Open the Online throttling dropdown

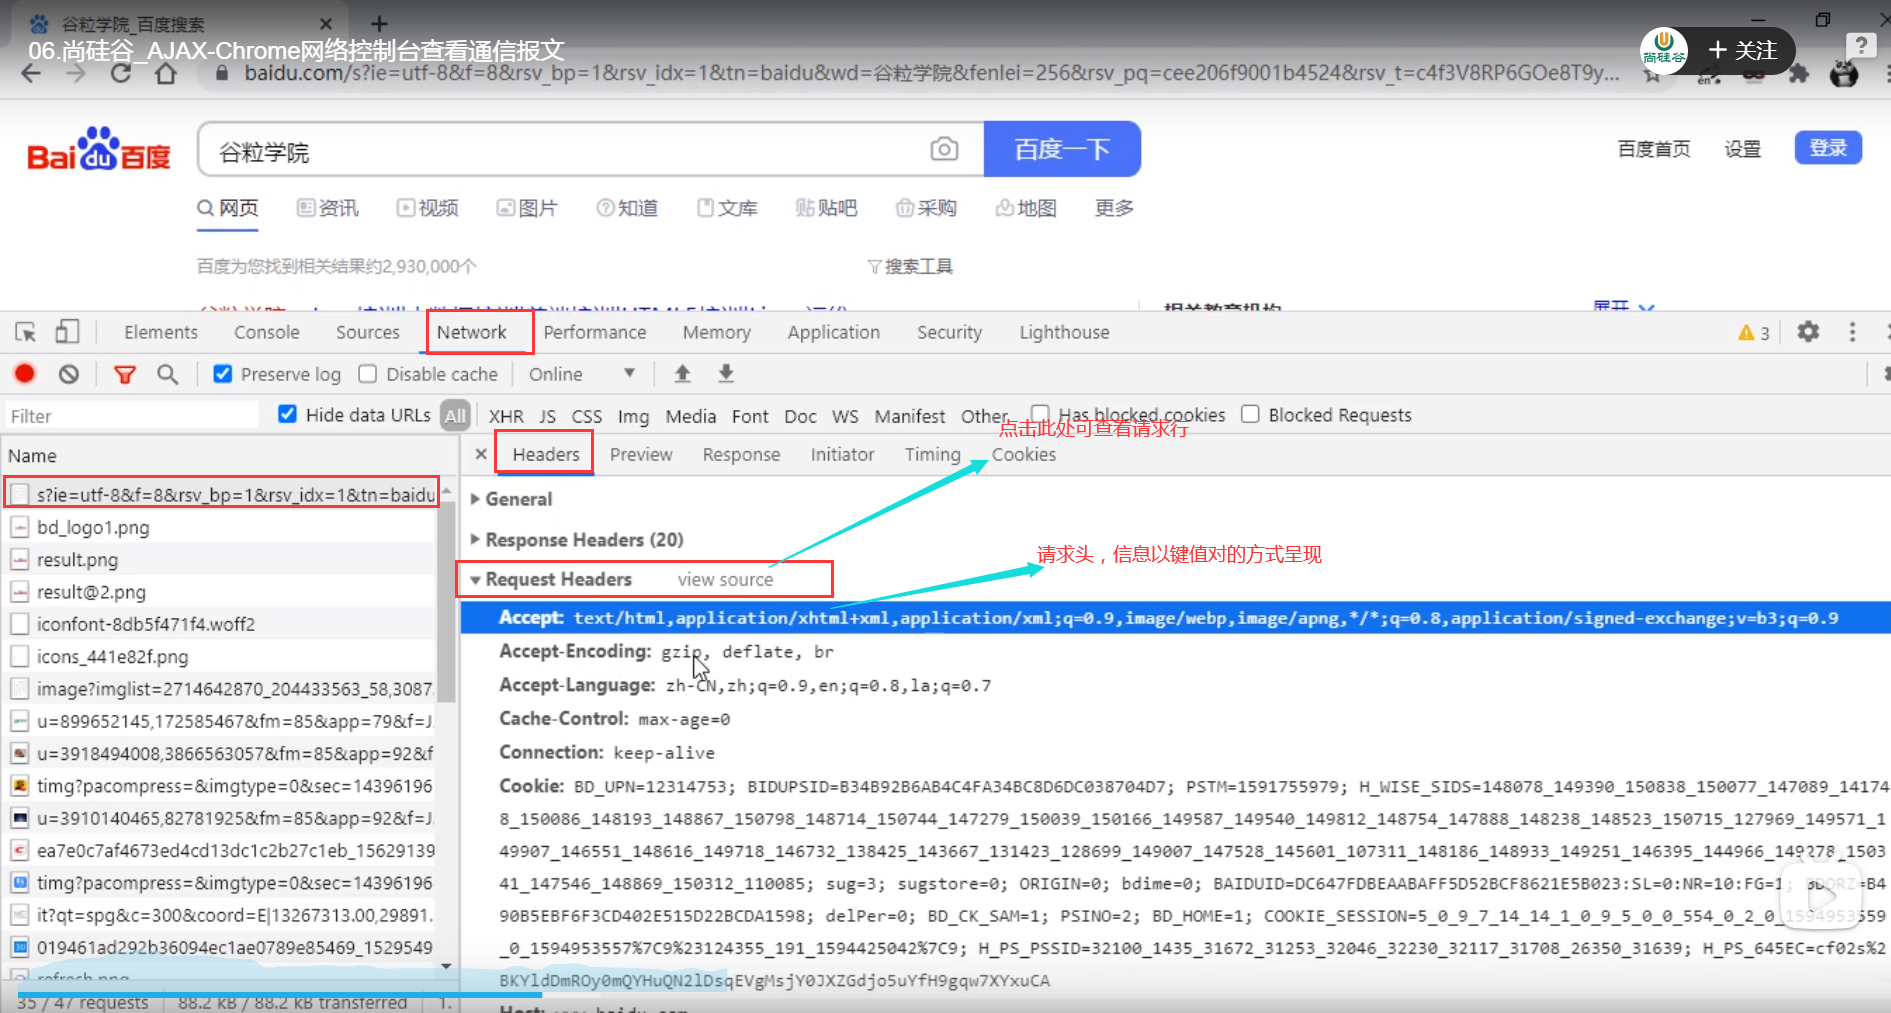pos(582,374)
